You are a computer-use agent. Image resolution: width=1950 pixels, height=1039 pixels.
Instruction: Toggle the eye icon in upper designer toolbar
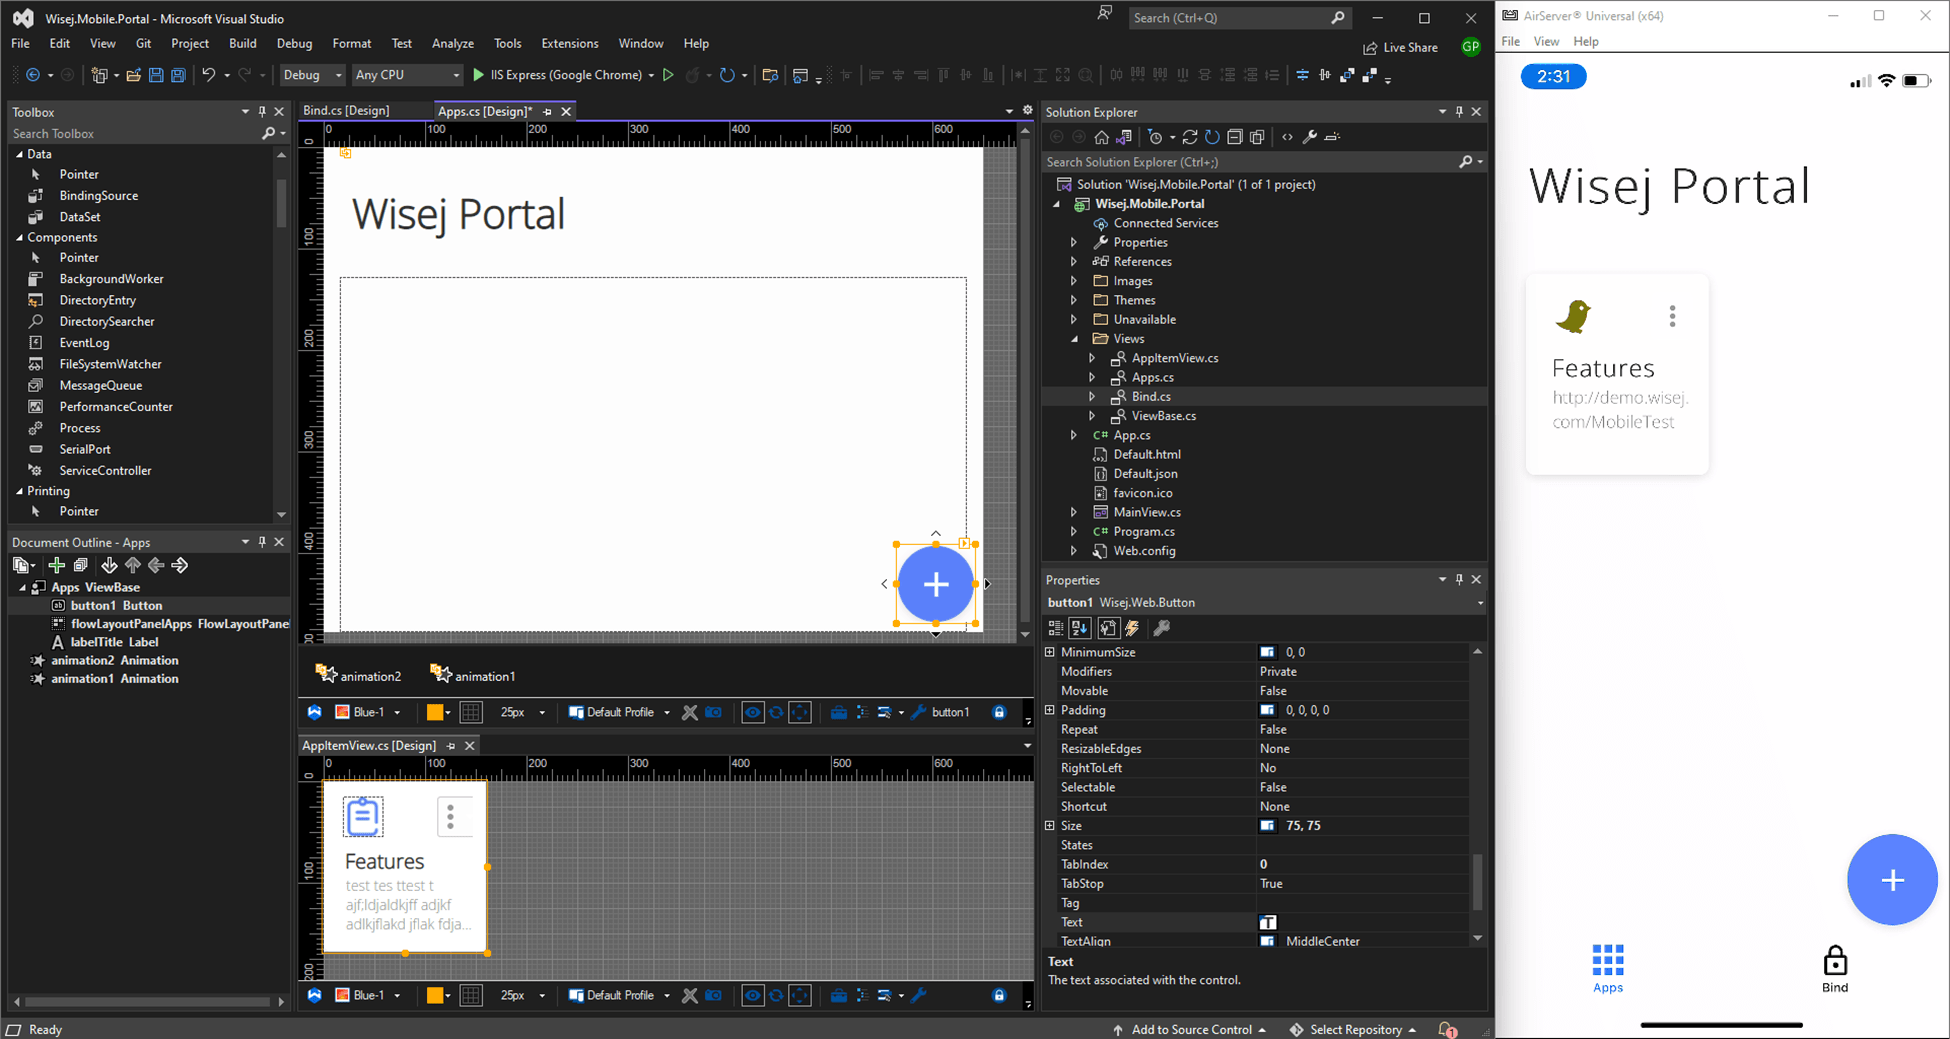752,713
